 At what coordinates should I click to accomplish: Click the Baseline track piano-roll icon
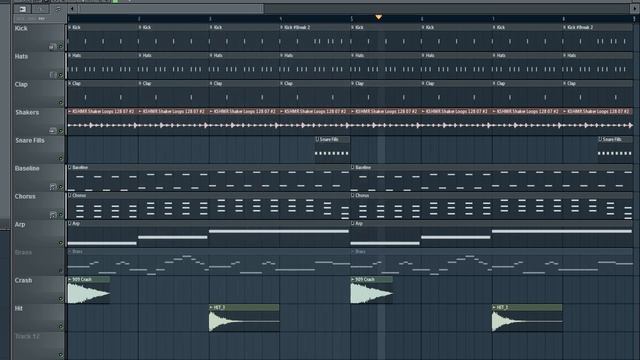pos(52,187)
